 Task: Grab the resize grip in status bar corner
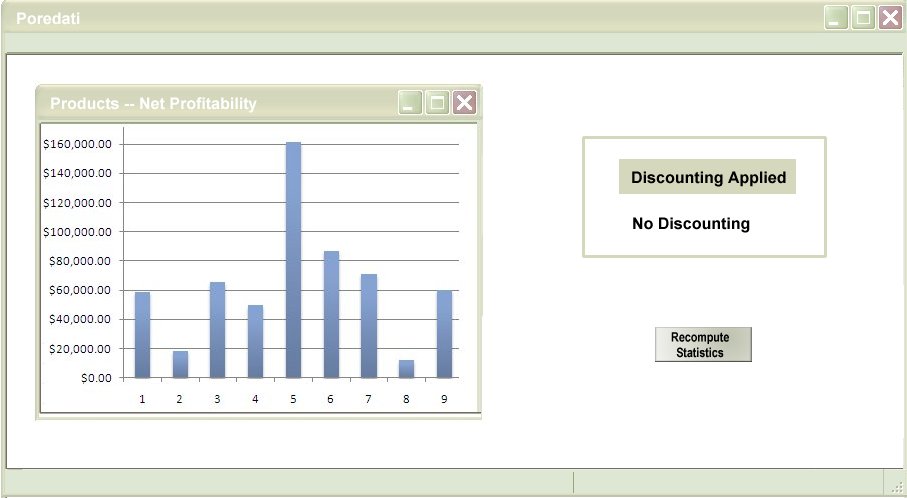click(897, 486)
